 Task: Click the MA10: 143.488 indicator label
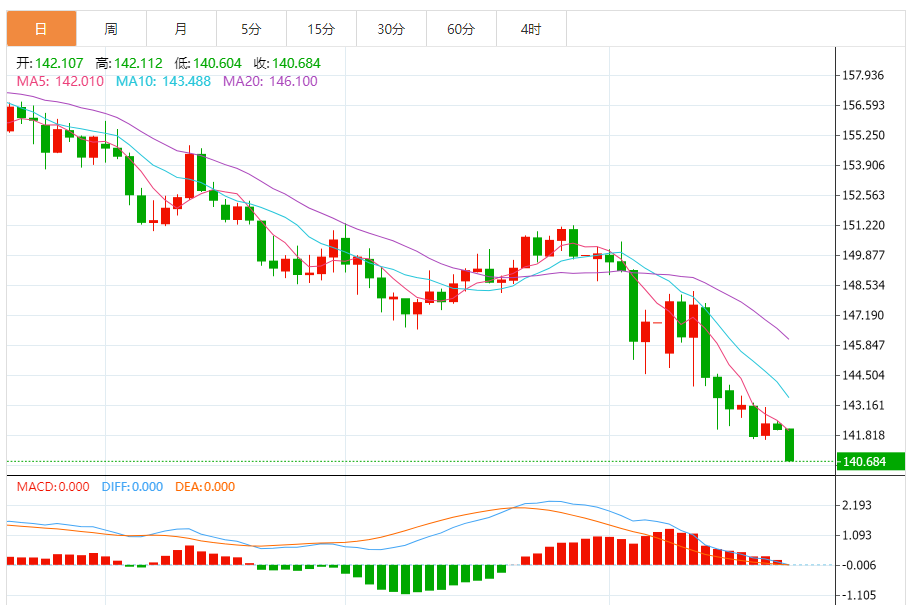(164, 81)
